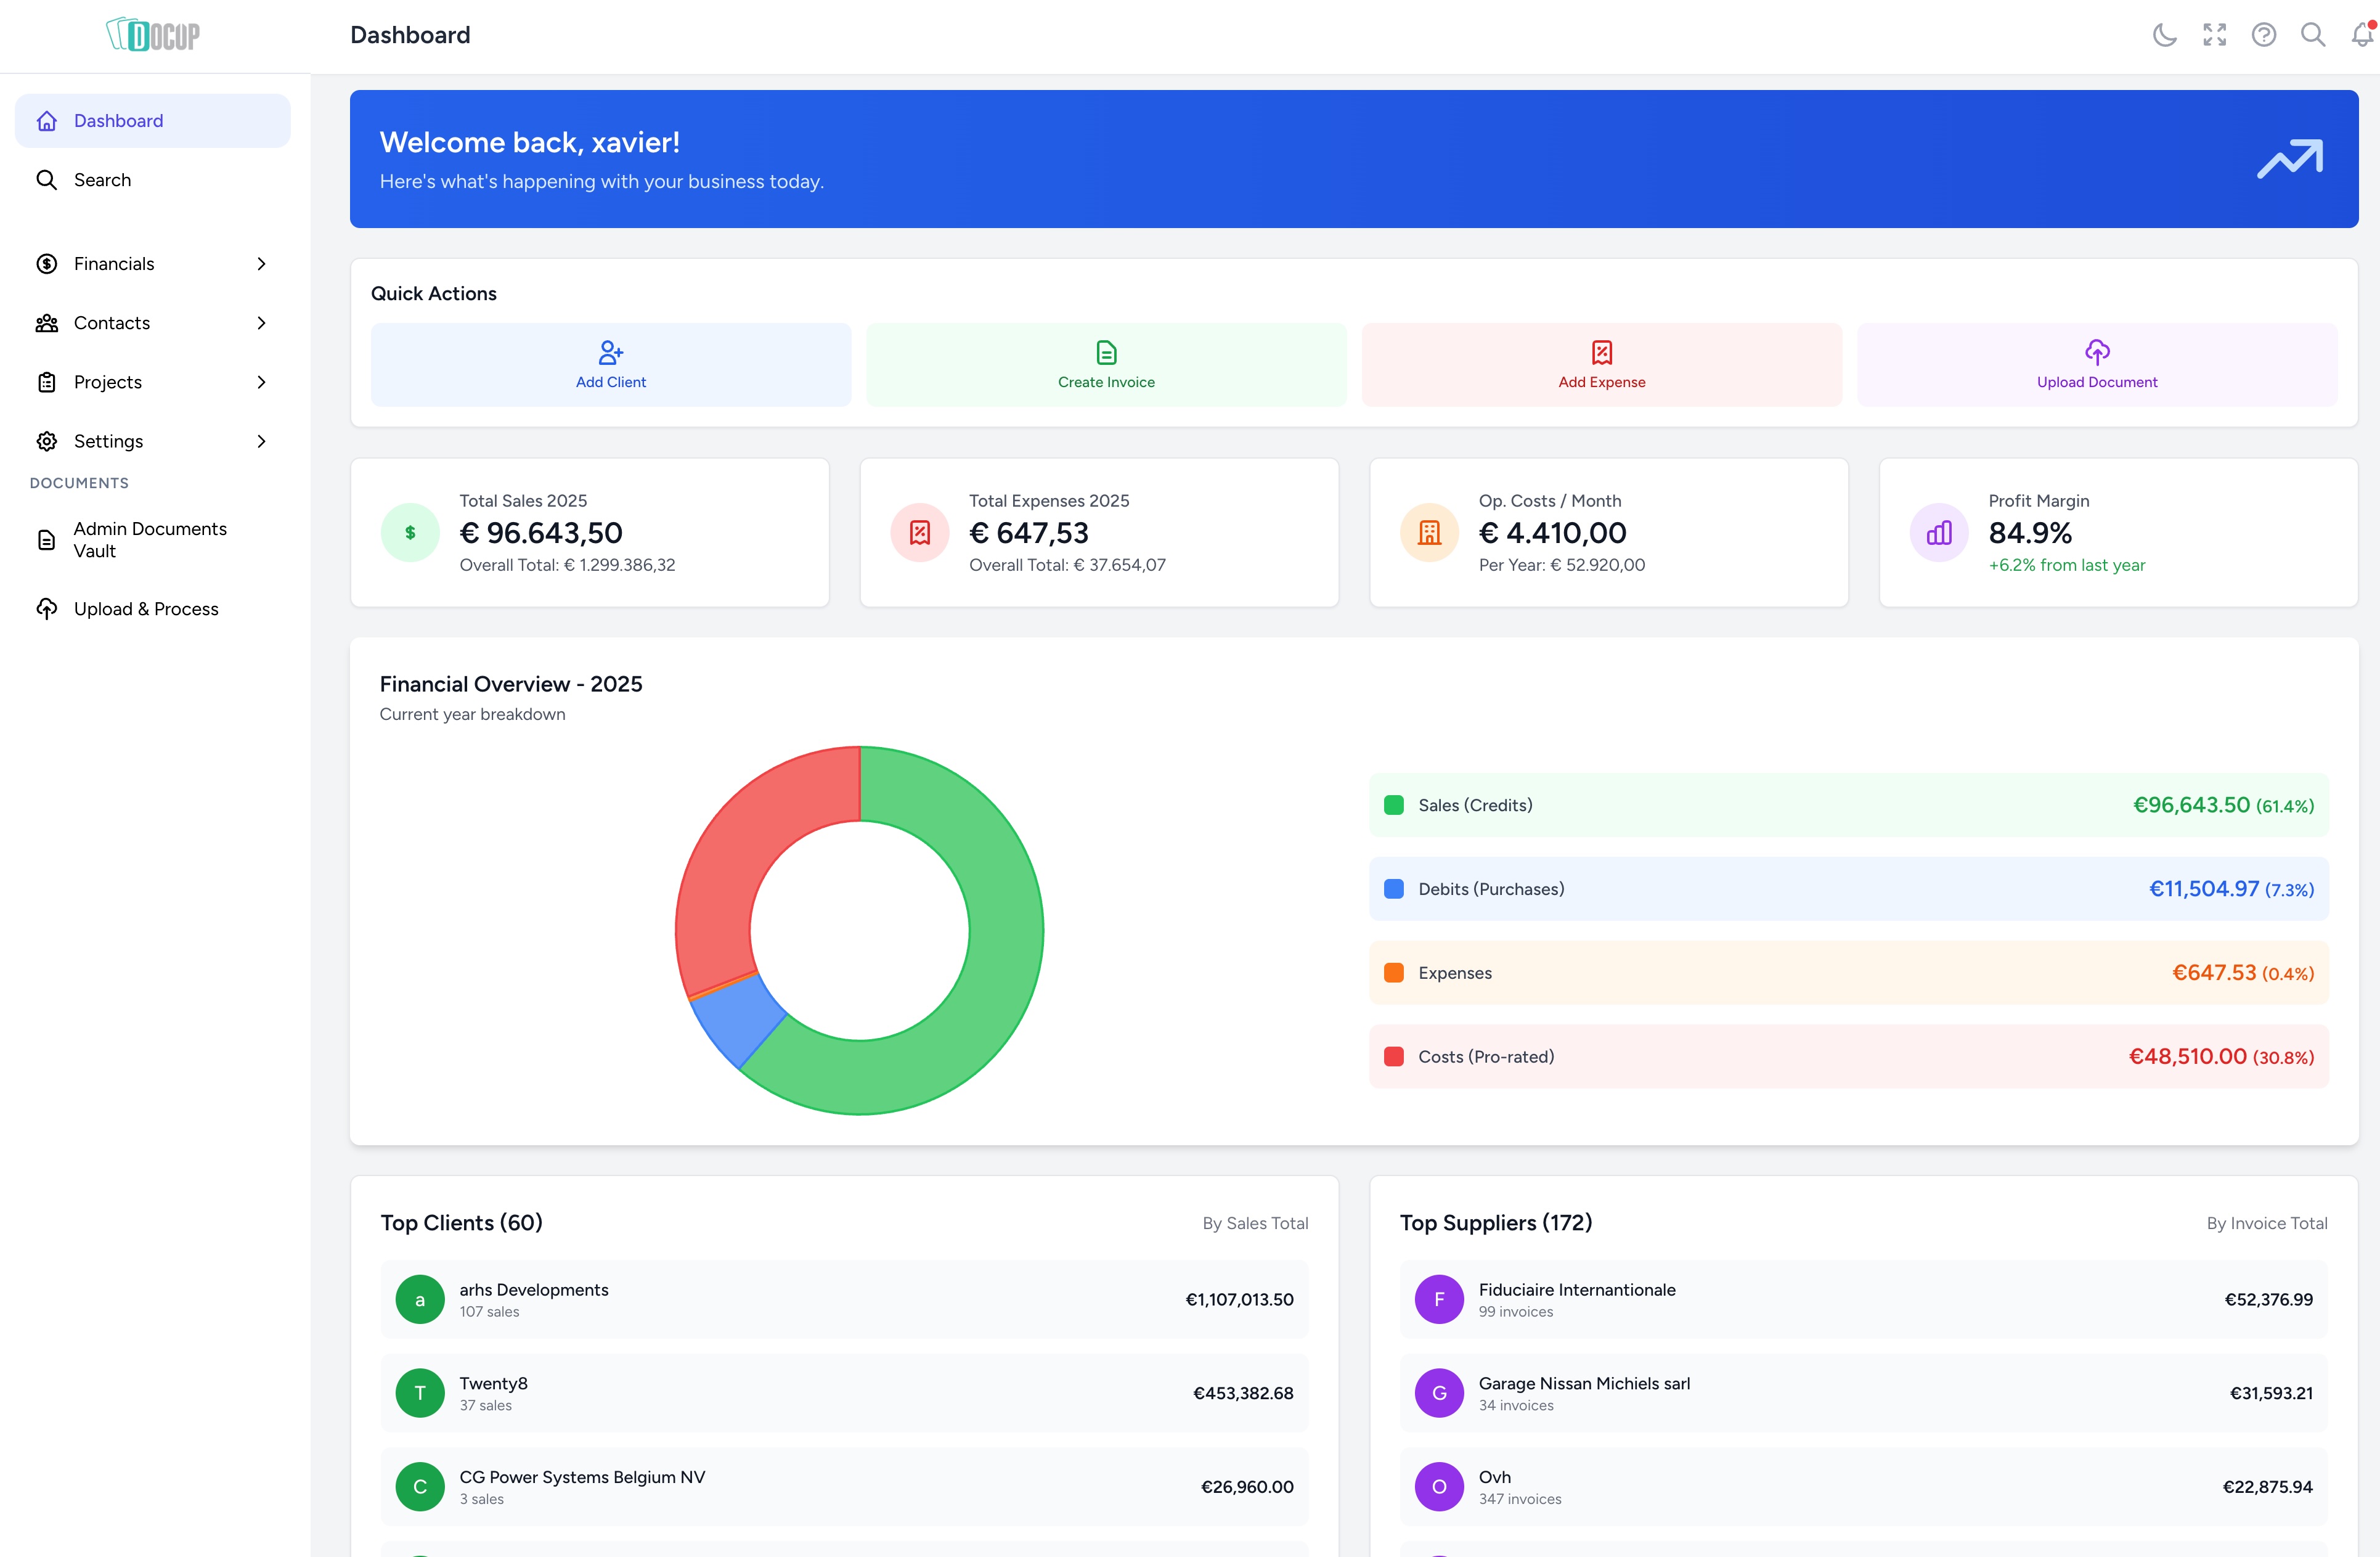Select the Twenty8 client entry
The image size is (2380, 1557).
[x=845, y=1392]
